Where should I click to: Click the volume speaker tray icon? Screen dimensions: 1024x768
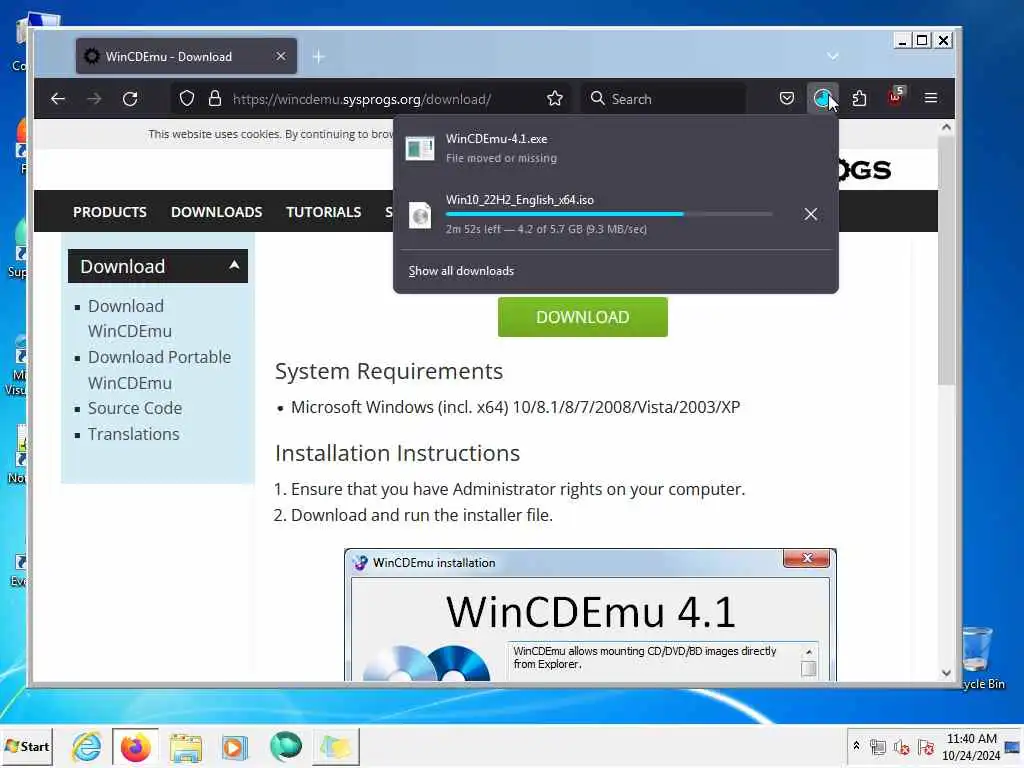pos(902,746)
